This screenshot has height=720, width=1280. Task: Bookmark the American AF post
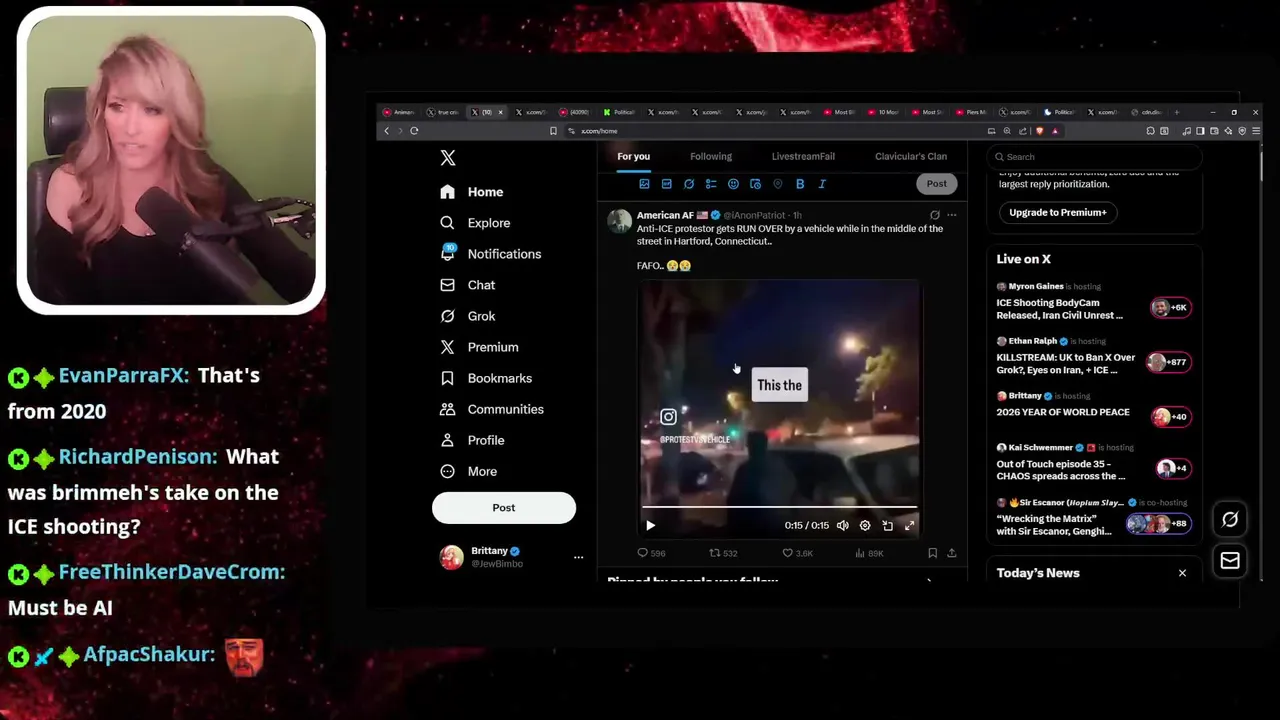point(932,553)
